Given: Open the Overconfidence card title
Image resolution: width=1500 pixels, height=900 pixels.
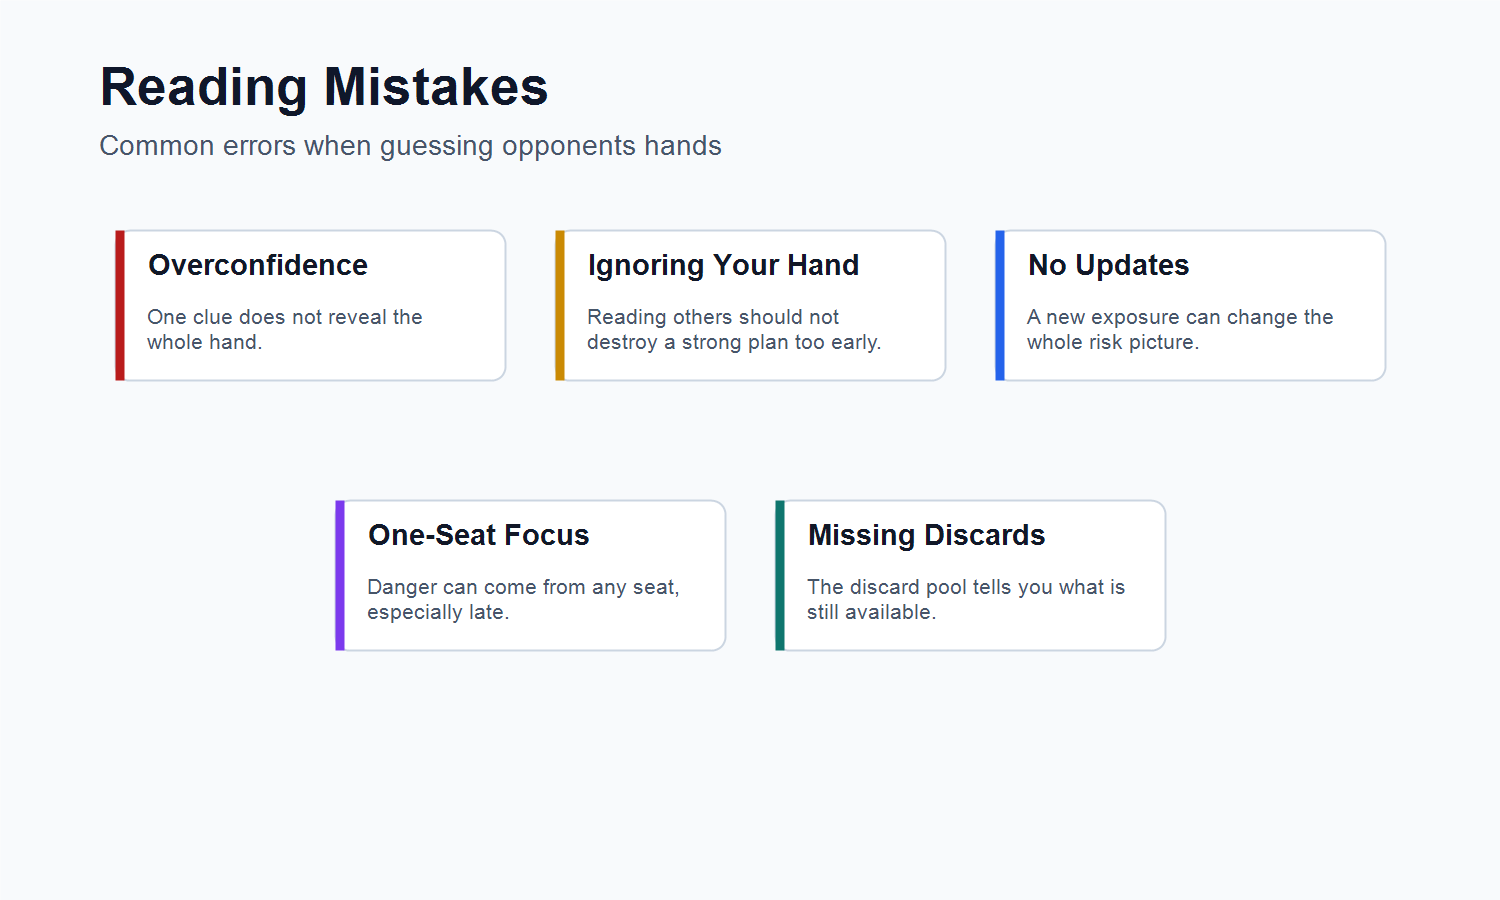Looking at the screenshot, I should click(258, 265).
